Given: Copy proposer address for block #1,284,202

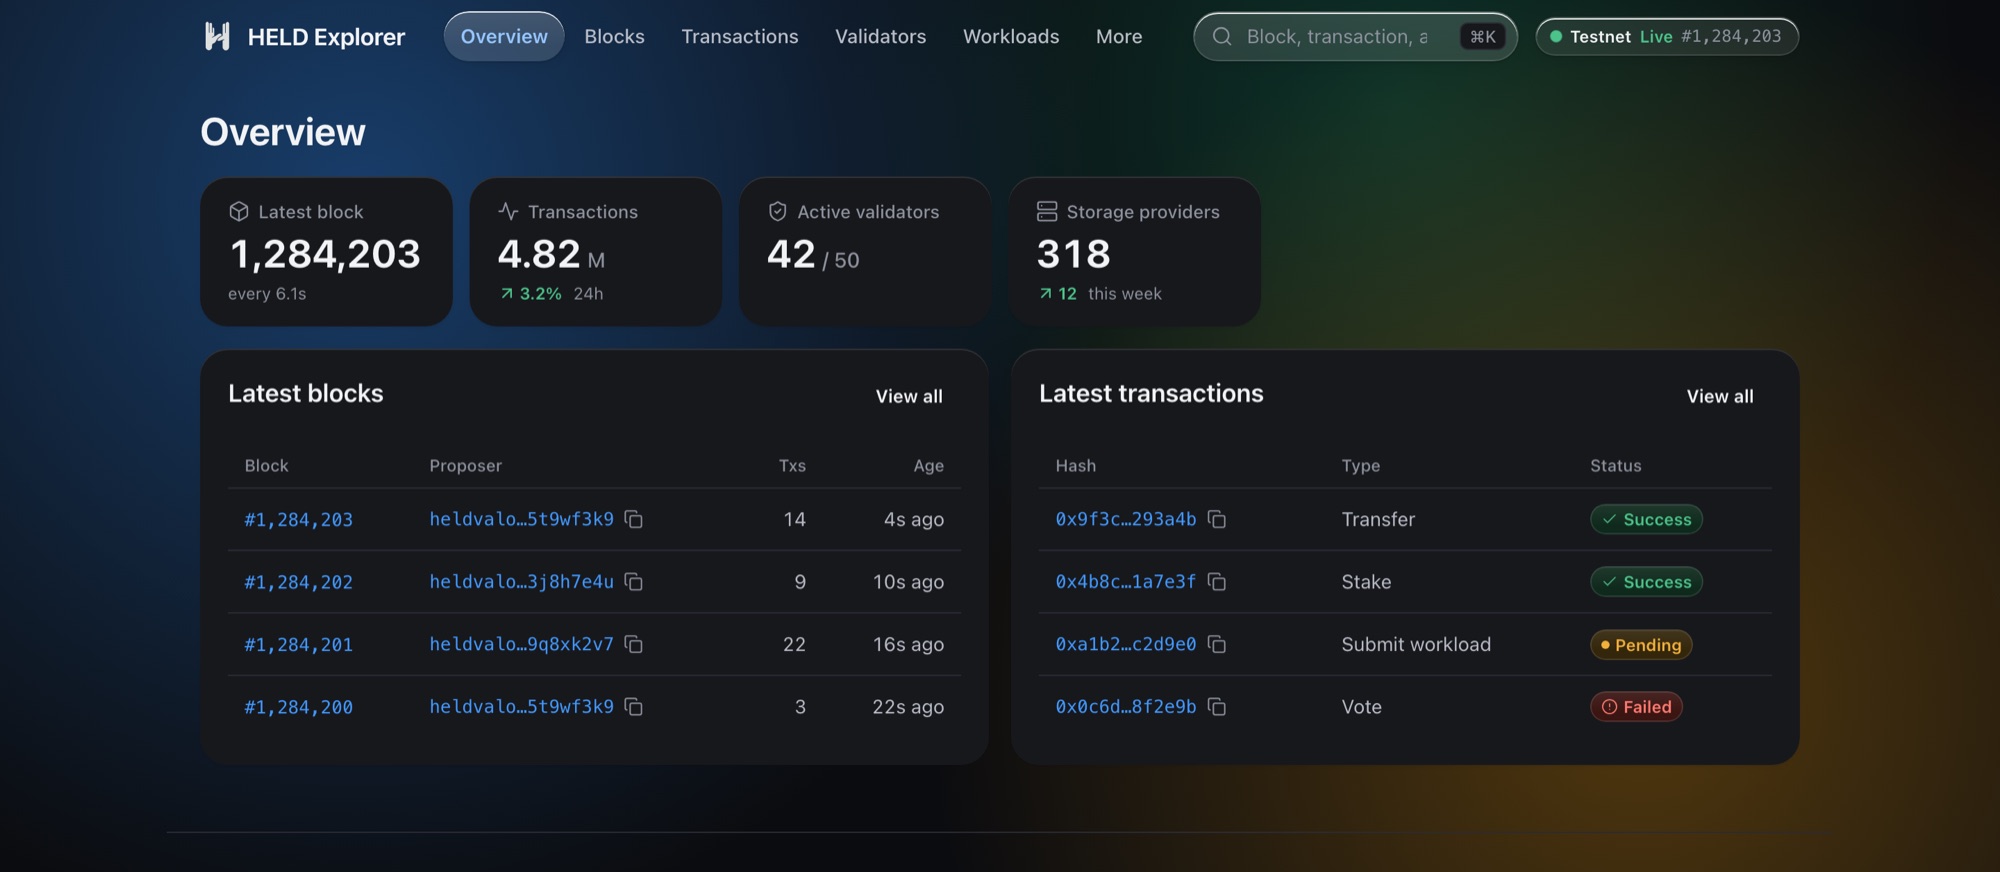Looking at the screenshot, I should [x=634, y=582].
